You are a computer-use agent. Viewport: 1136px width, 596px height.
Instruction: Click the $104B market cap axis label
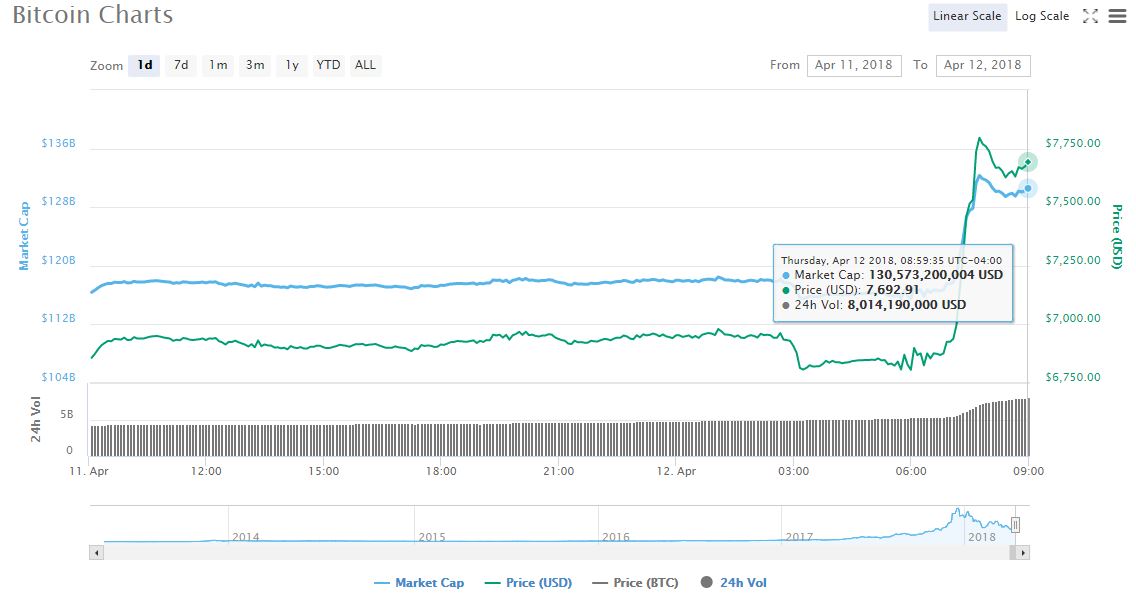click(x=58, y=377)
